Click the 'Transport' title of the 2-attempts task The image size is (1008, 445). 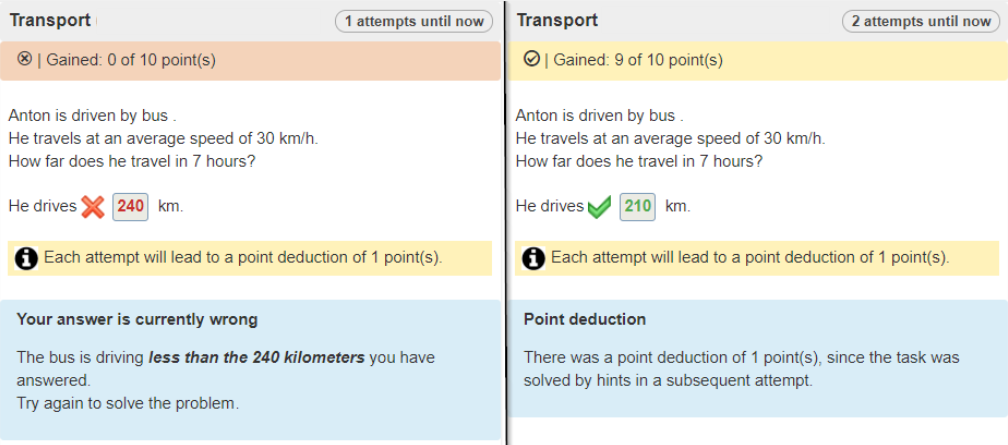pyautogui.click(x=557, y=20)
